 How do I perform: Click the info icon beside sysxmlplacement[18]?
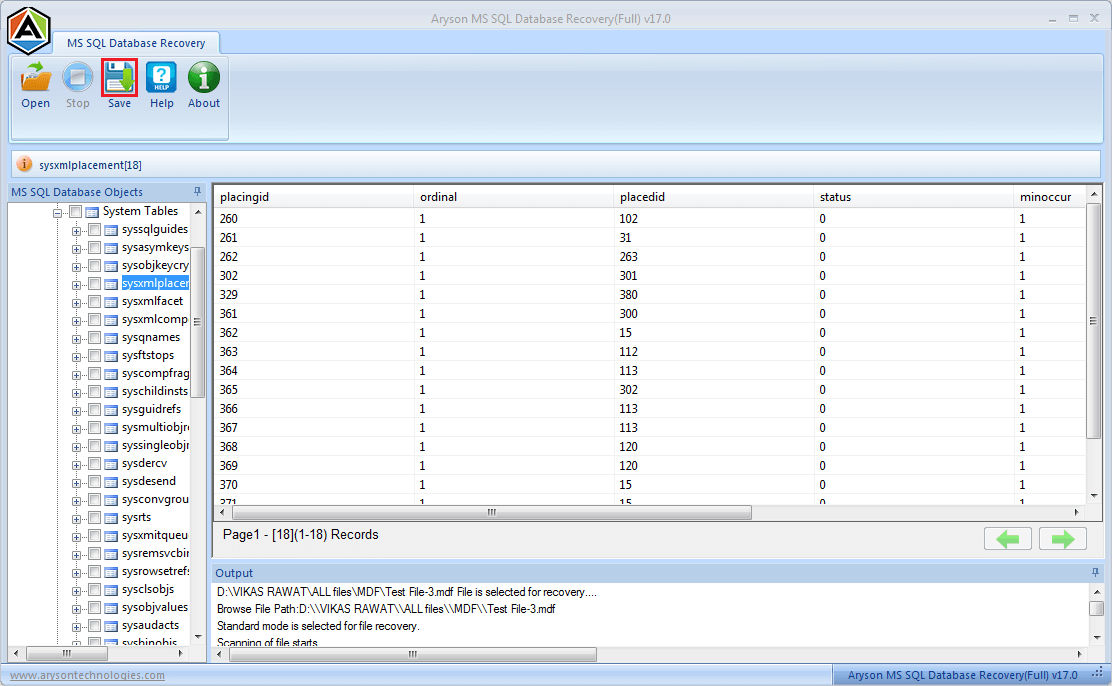pyautogui.click(x=24, y=164)
